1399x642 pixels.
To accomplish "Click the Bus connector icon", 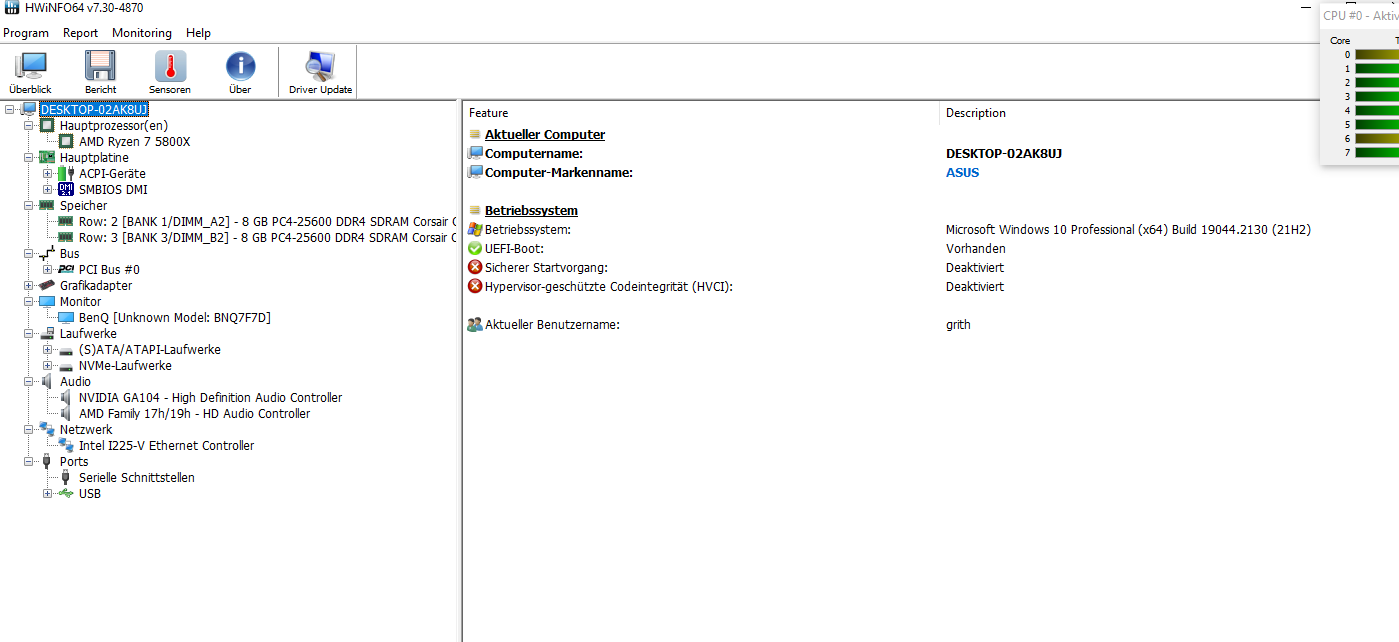I will pos(47,253).
